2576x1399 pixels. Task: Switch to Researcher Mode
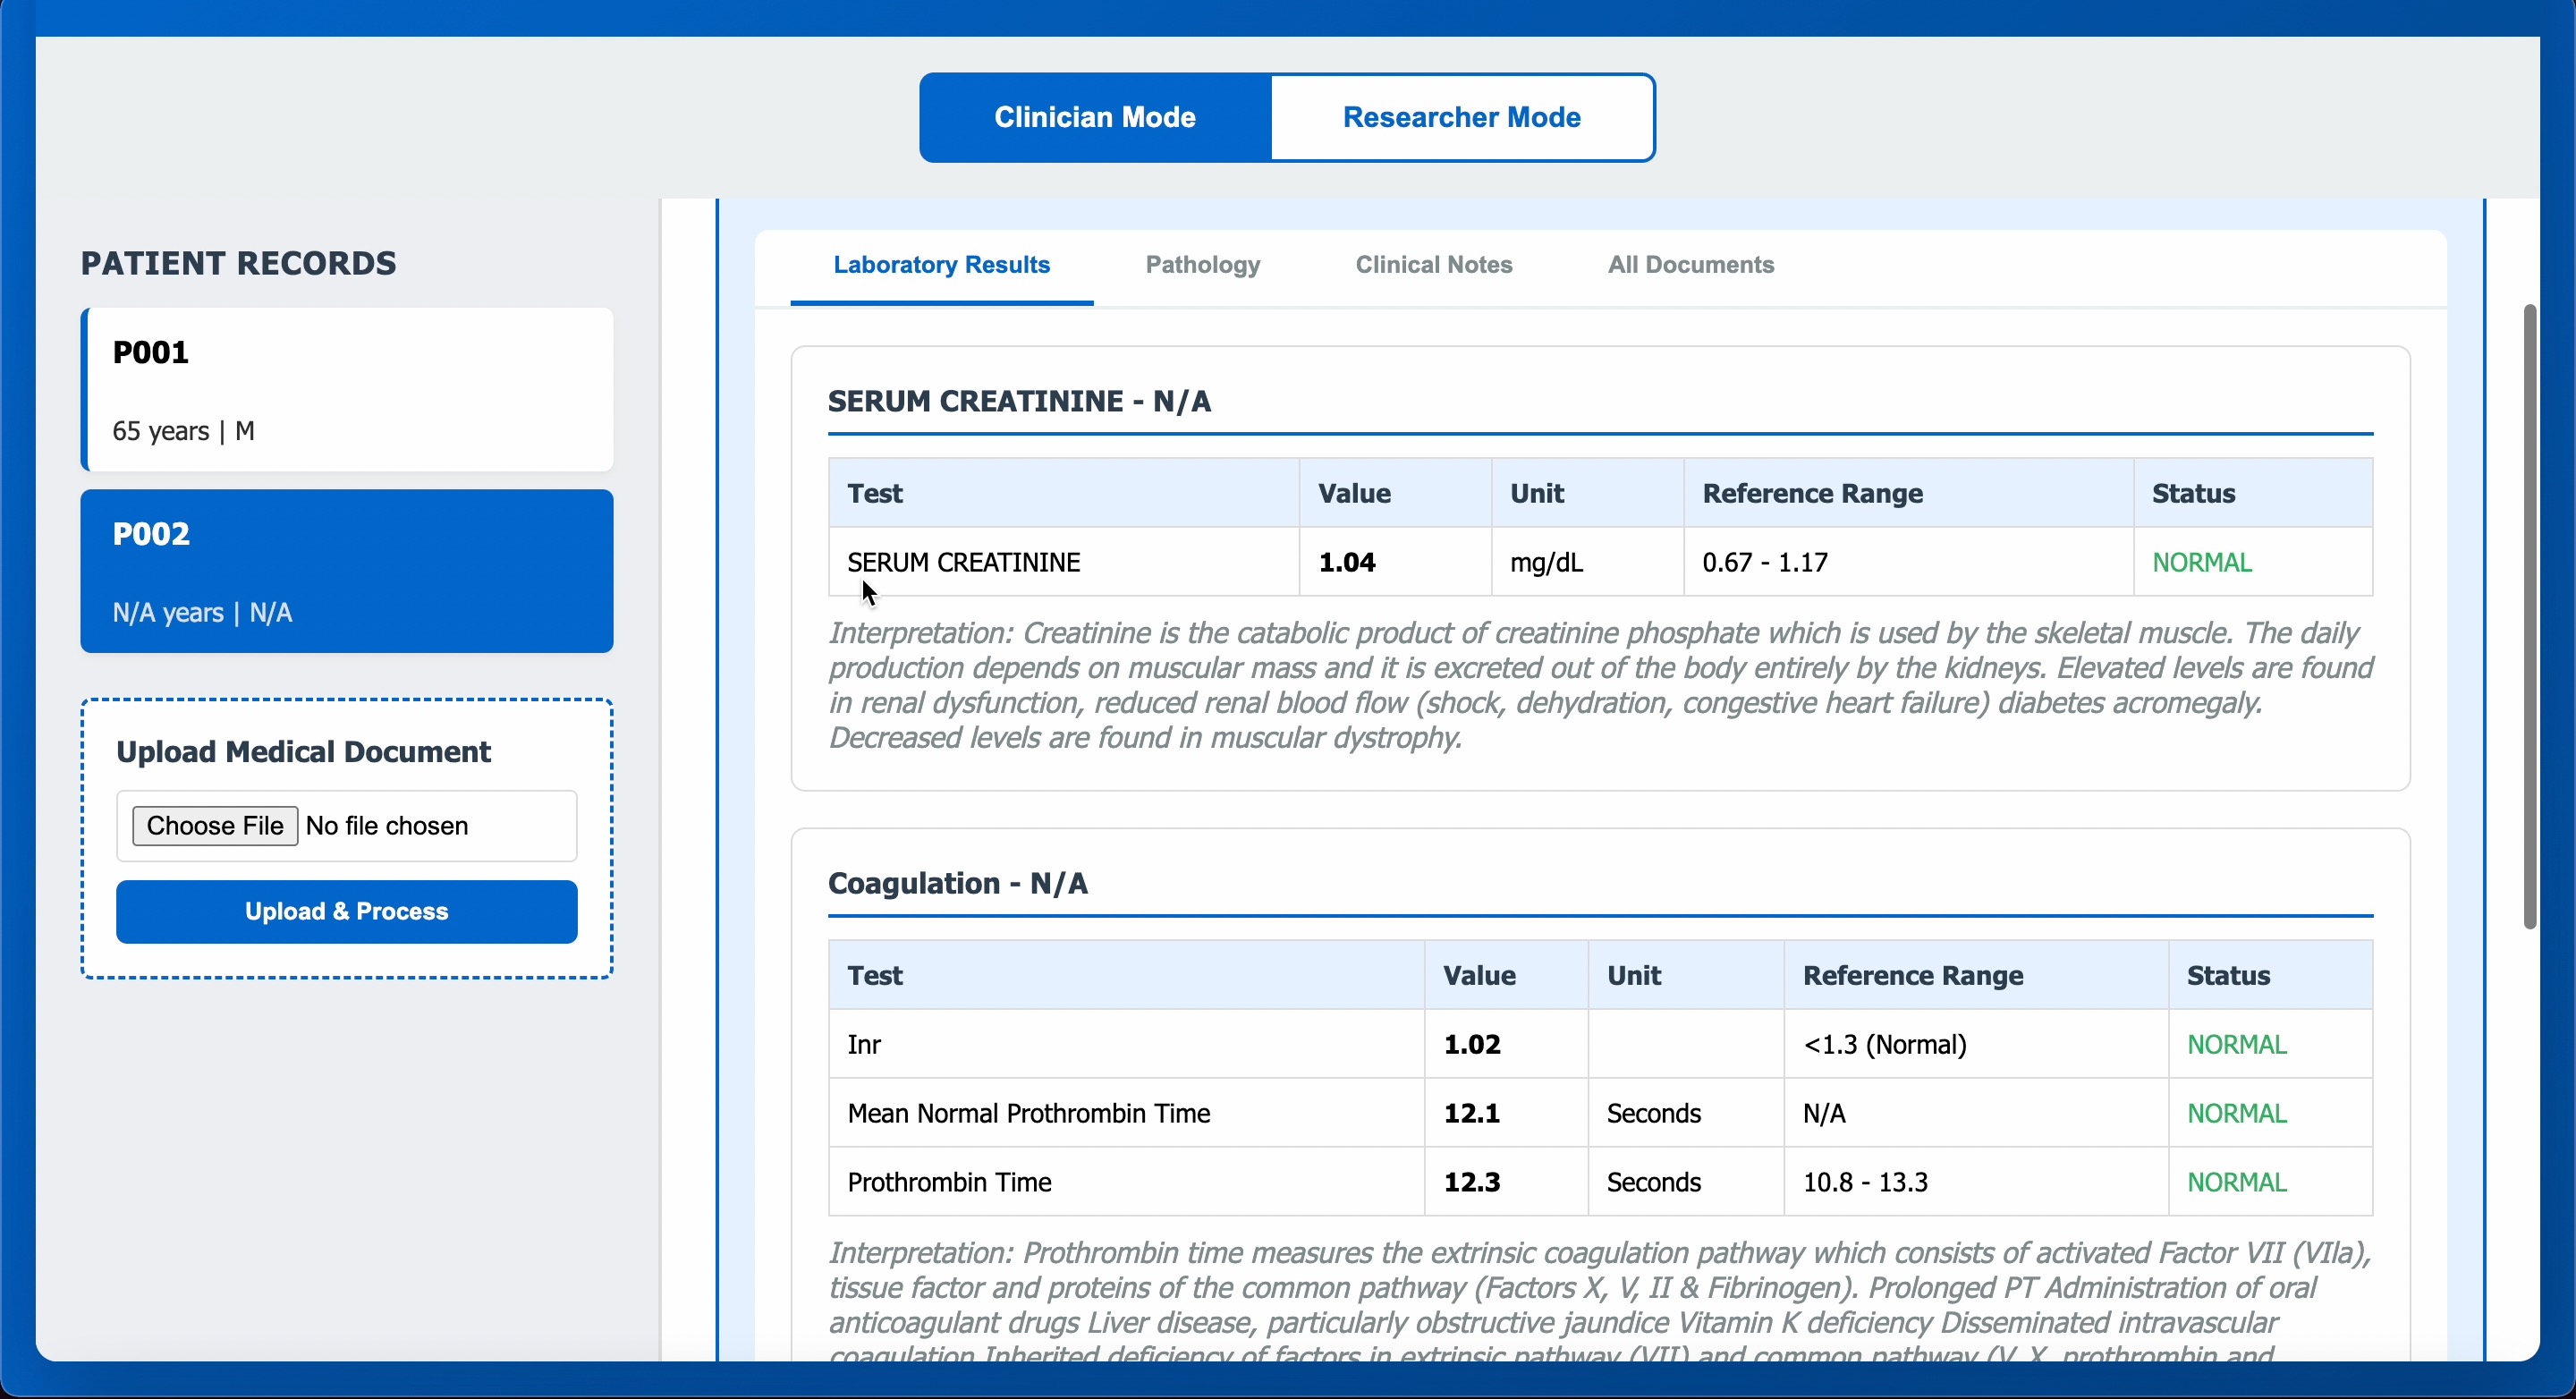[x=1461, y=117]
